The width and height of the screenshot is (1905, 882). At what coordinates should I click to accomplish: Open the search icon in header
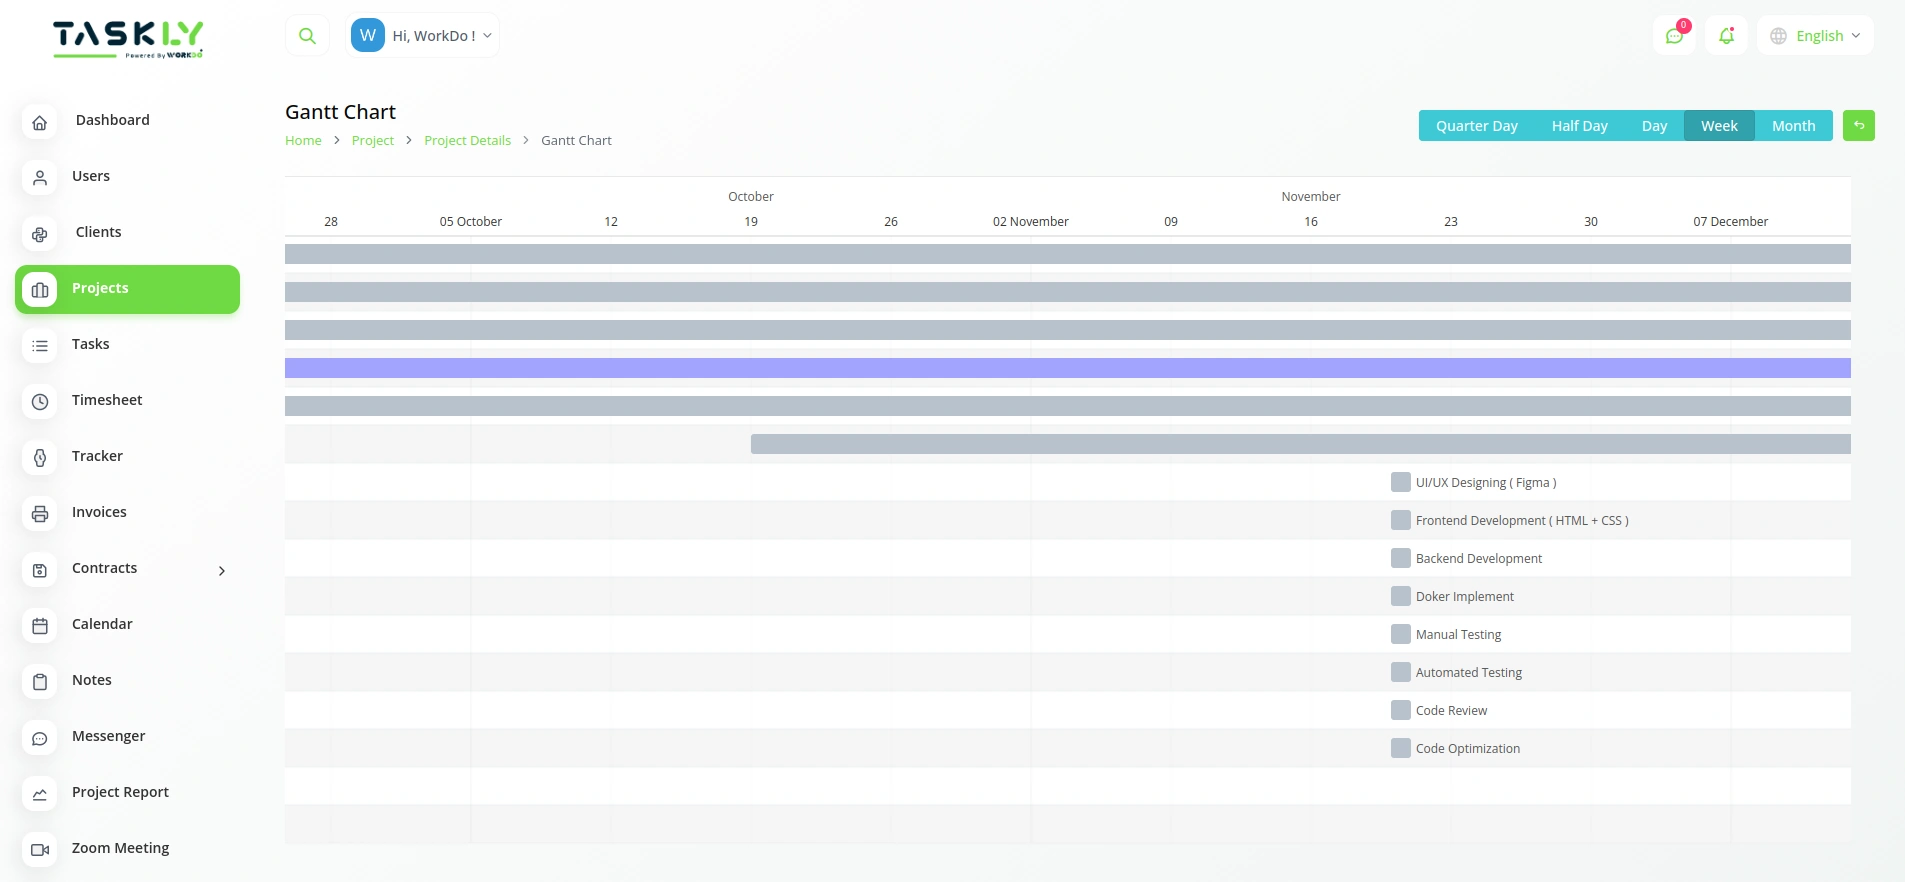pyautogui.click(x=307, y=36)
